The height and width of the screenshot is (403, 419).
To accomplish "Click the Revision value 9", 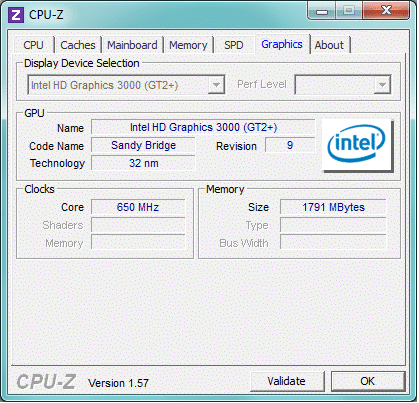I will click(290, 145).
